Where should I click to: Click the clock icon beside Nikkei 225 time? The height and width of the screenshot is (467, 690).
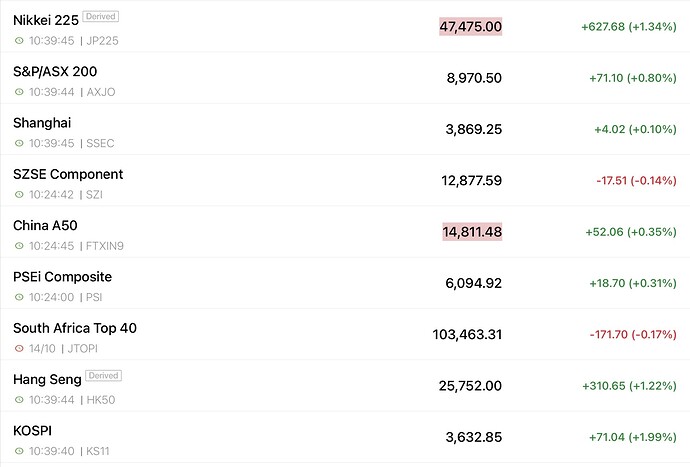[x=19, y=40]
